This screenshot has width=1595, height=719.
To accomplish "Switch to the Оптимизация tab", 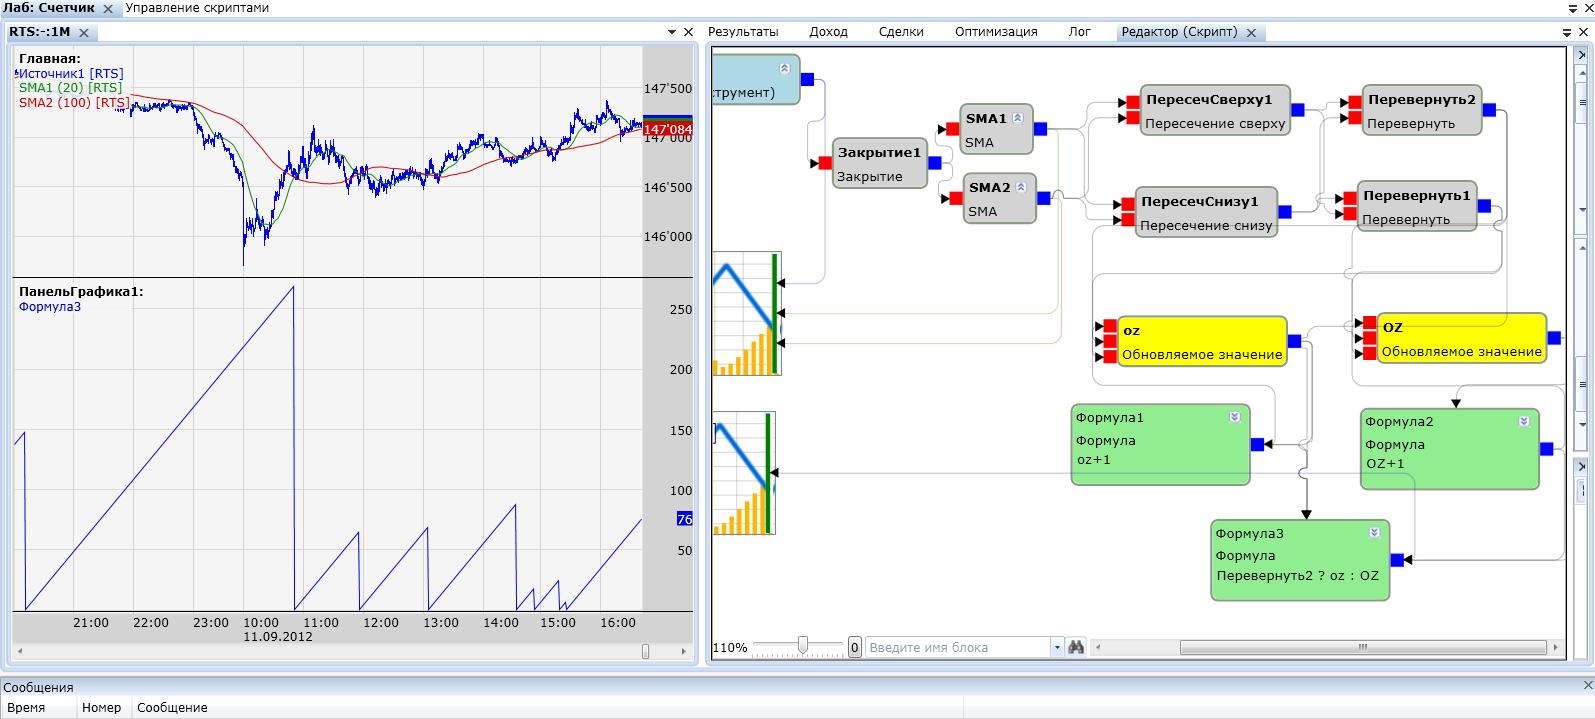I will point(996,32).
